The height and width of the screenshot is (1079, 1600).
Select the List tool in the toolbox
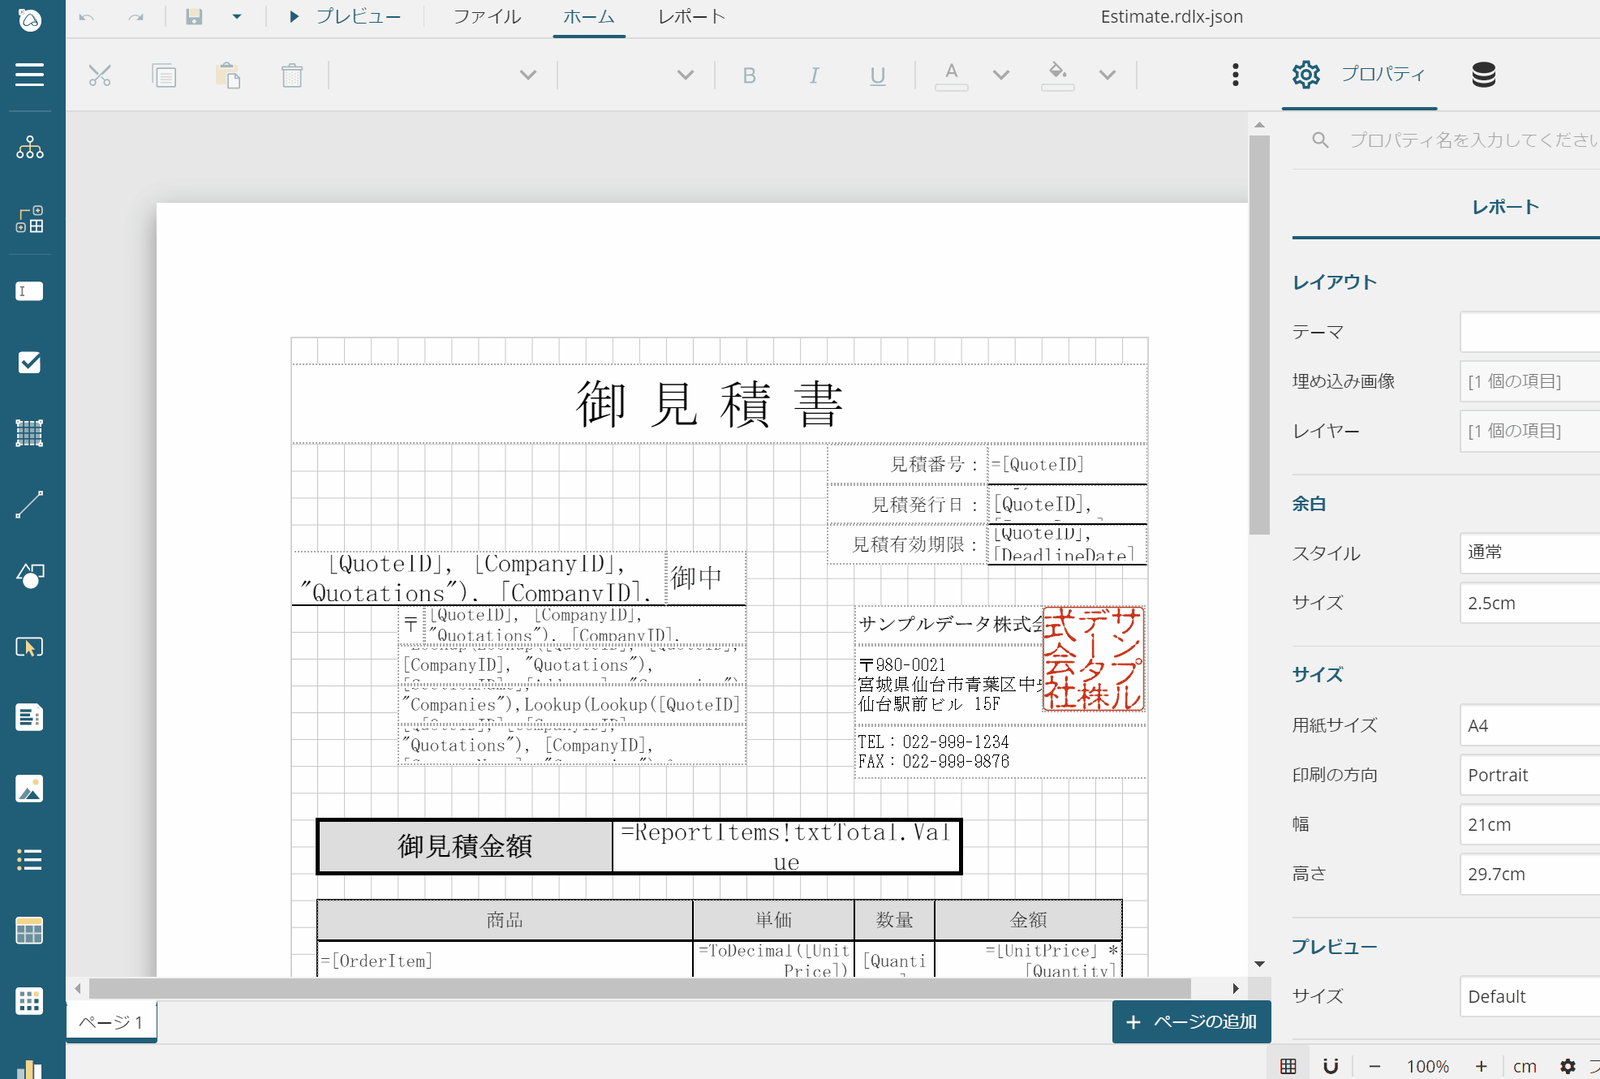tap(30, 860)
